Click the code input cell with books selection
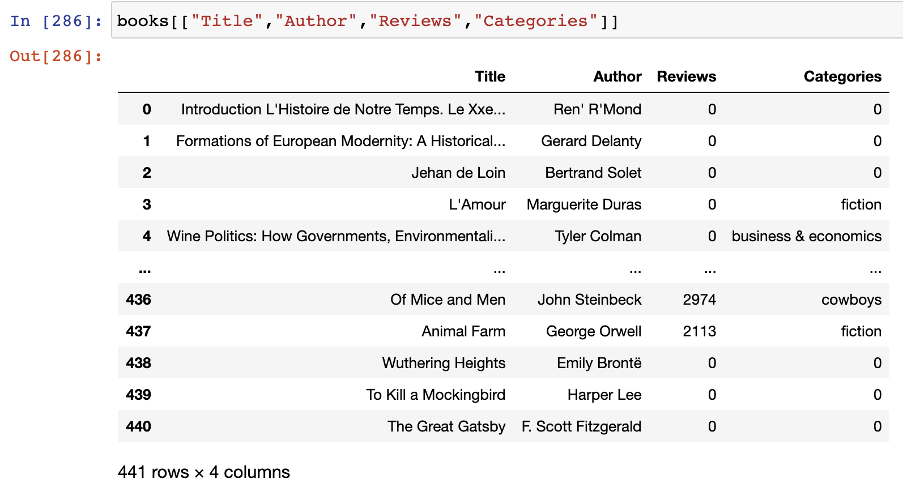The width and height of the screenshot is (904, 488). 507,21
